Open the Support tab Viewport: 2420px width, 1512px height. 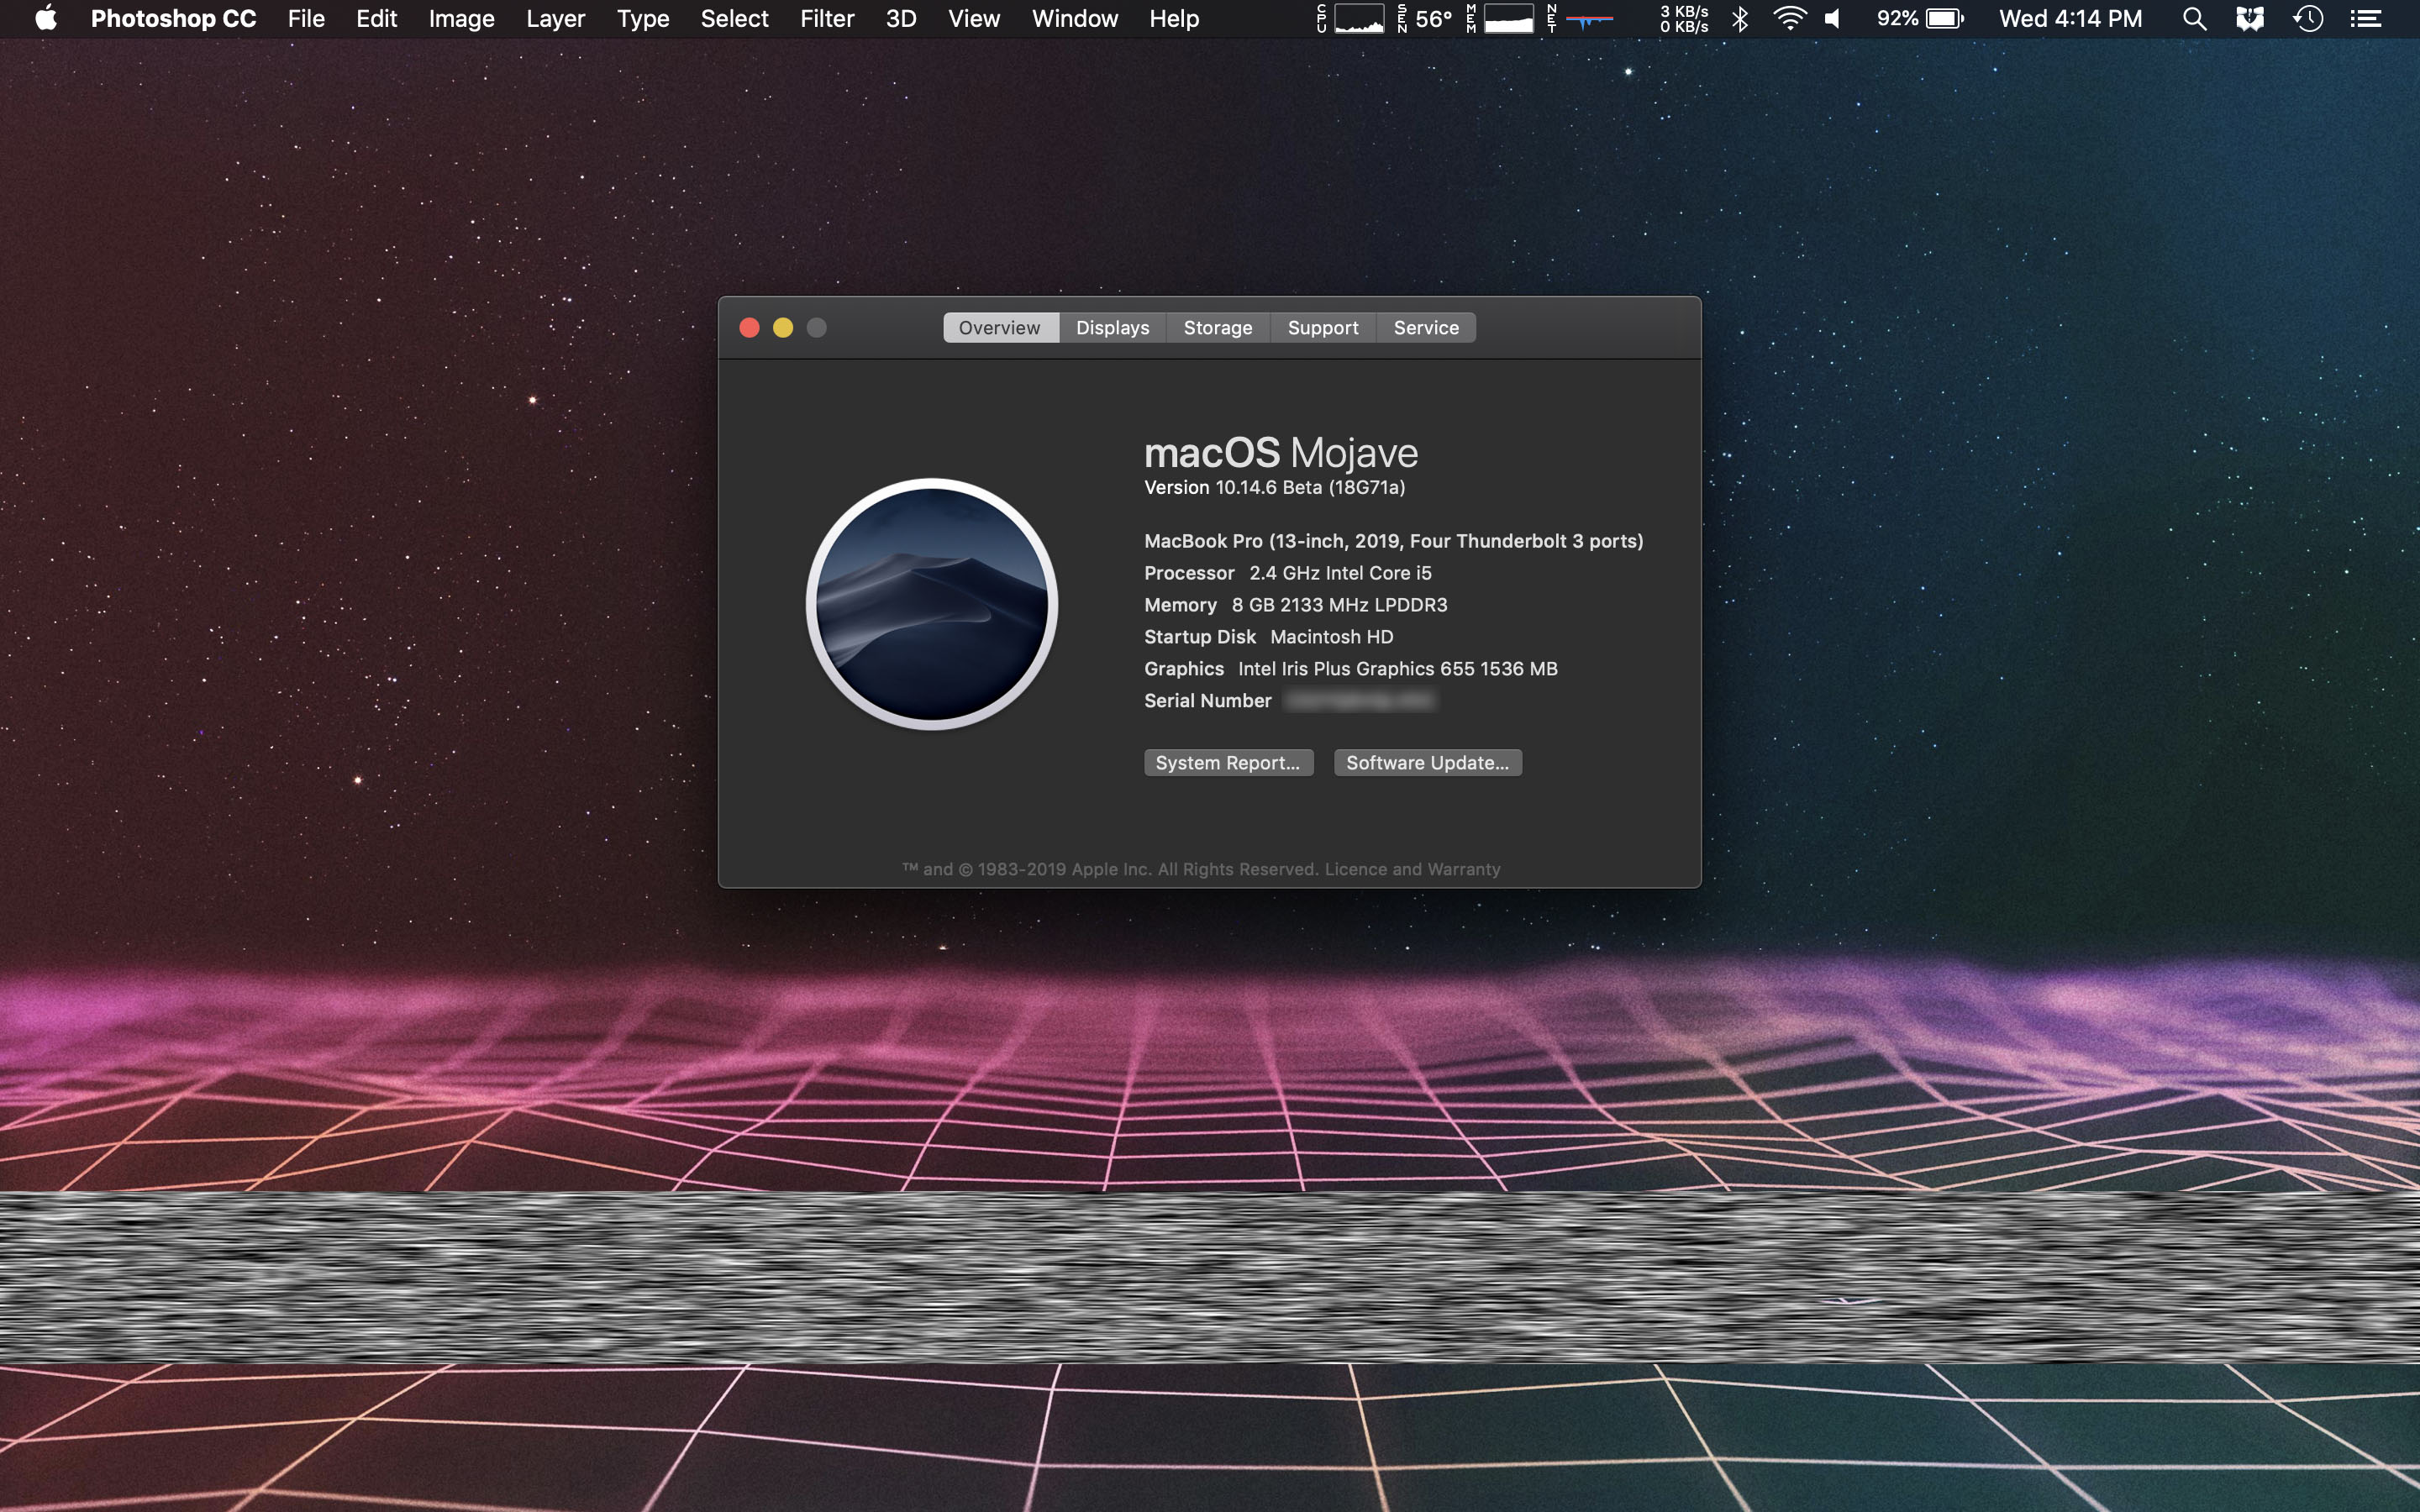click(1322, 328)
